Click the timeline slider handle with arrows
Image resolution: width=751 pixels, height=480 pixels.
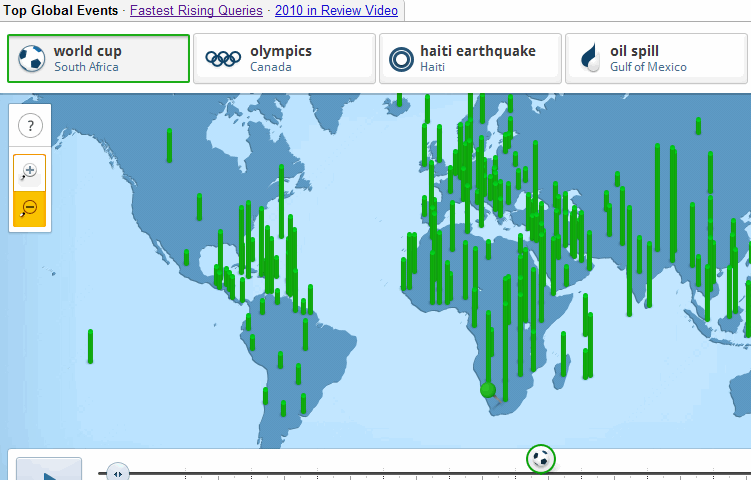click(117, 472)
